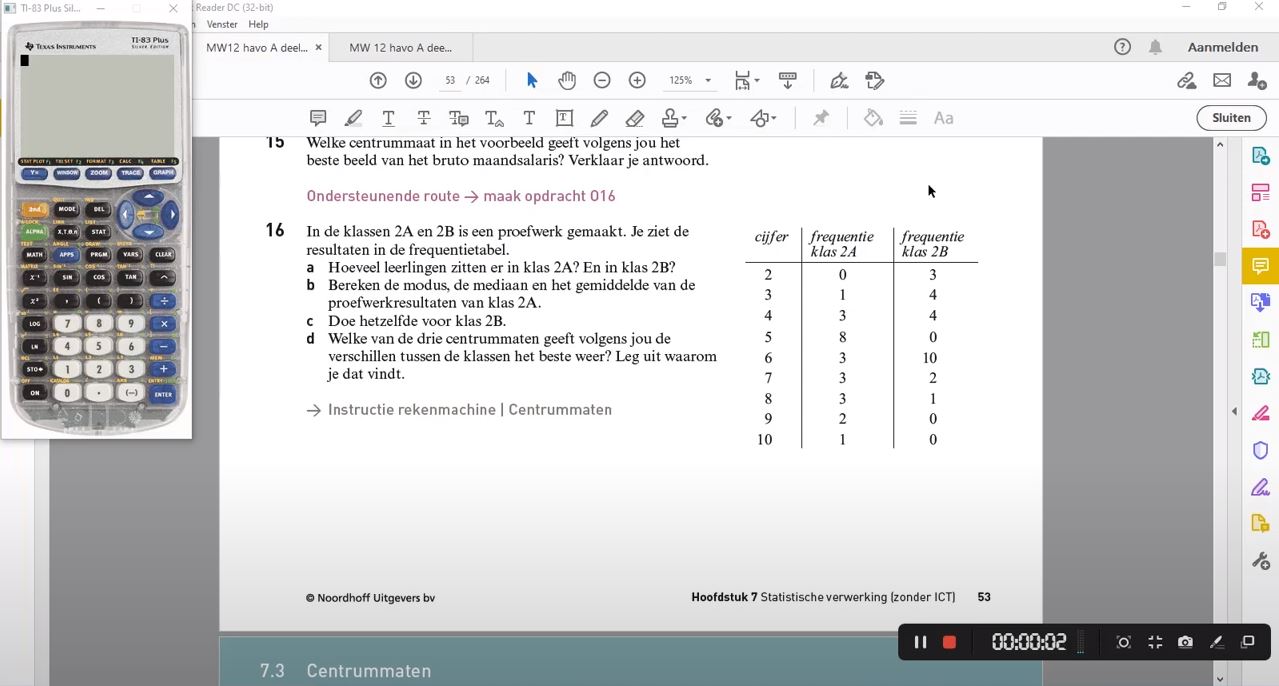Zoom in with the plus circle
The image size is (1279, 686).
tap(637, 80)
